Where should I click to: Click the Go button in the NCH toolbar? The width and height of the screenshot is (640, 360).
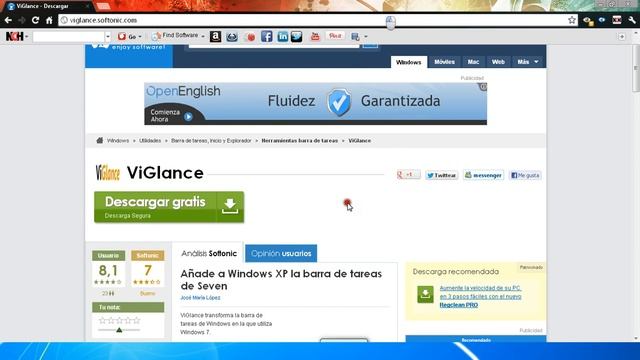pos(127,36)
